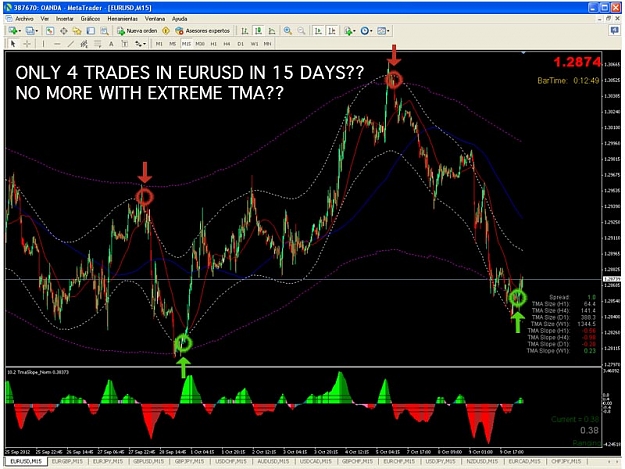625x469 pixels.
Task: Open the Ayuda menu
Action: pyautogui.click(x=179, y=19)
